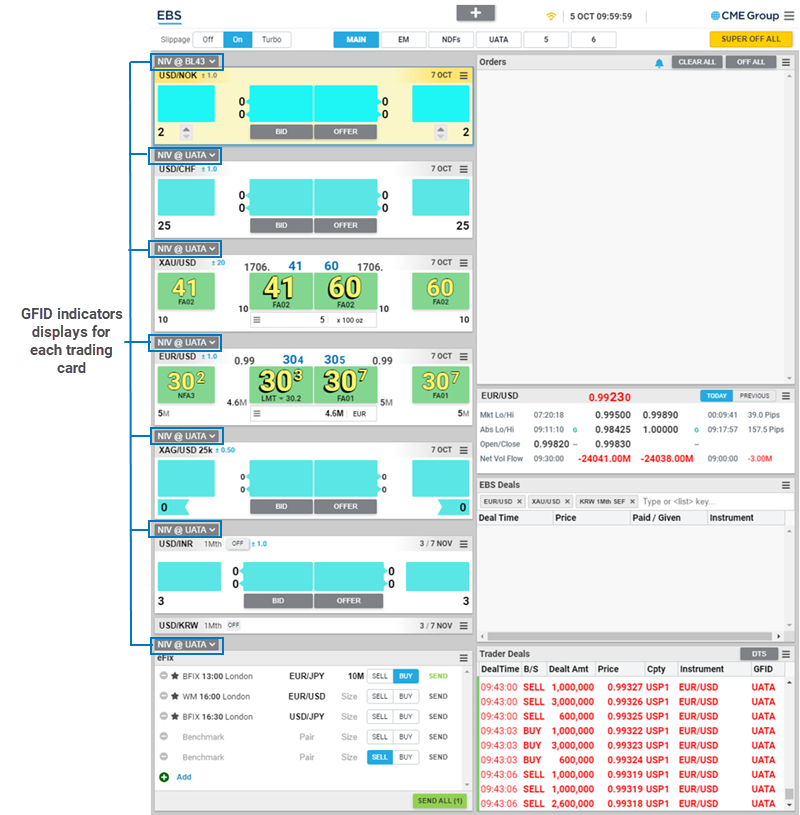Open the NIV @ UATA dropdown above eFix

(186, 645)
